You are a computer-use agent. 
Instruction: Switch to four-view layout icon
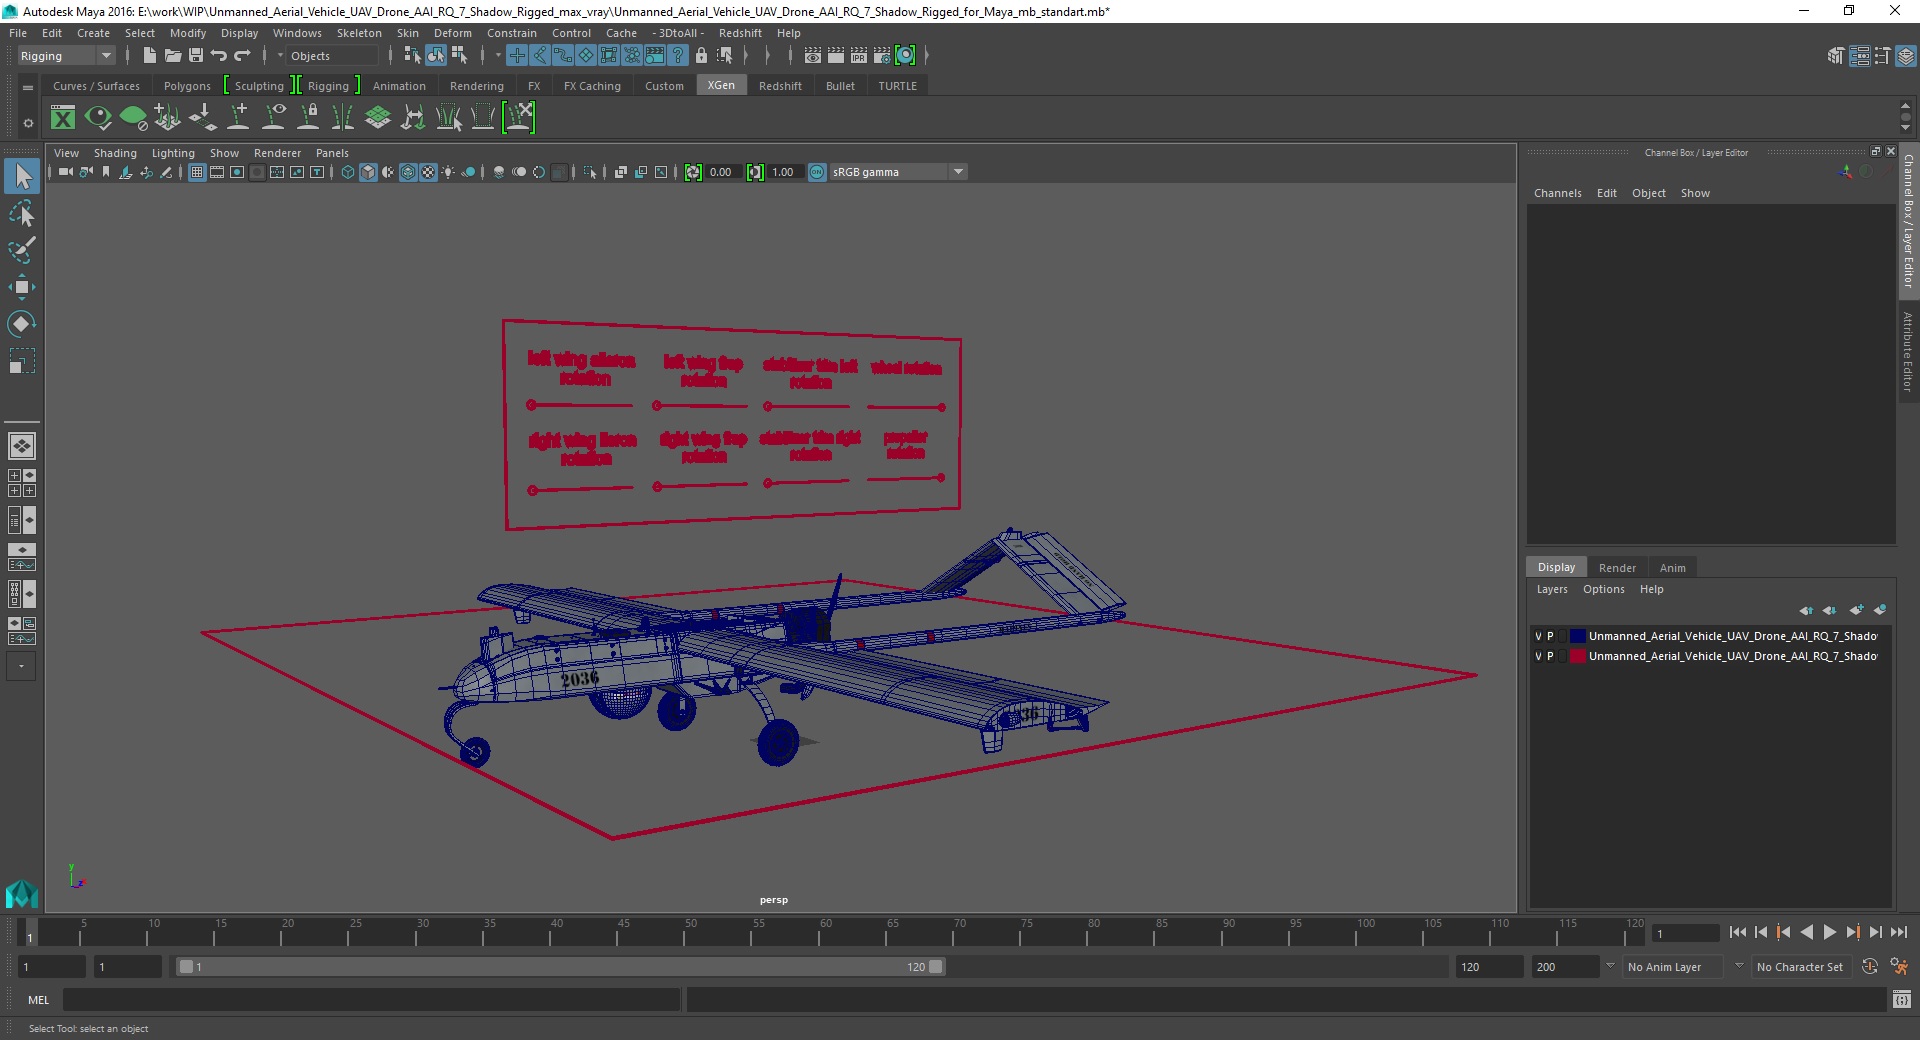coord(22,483)
